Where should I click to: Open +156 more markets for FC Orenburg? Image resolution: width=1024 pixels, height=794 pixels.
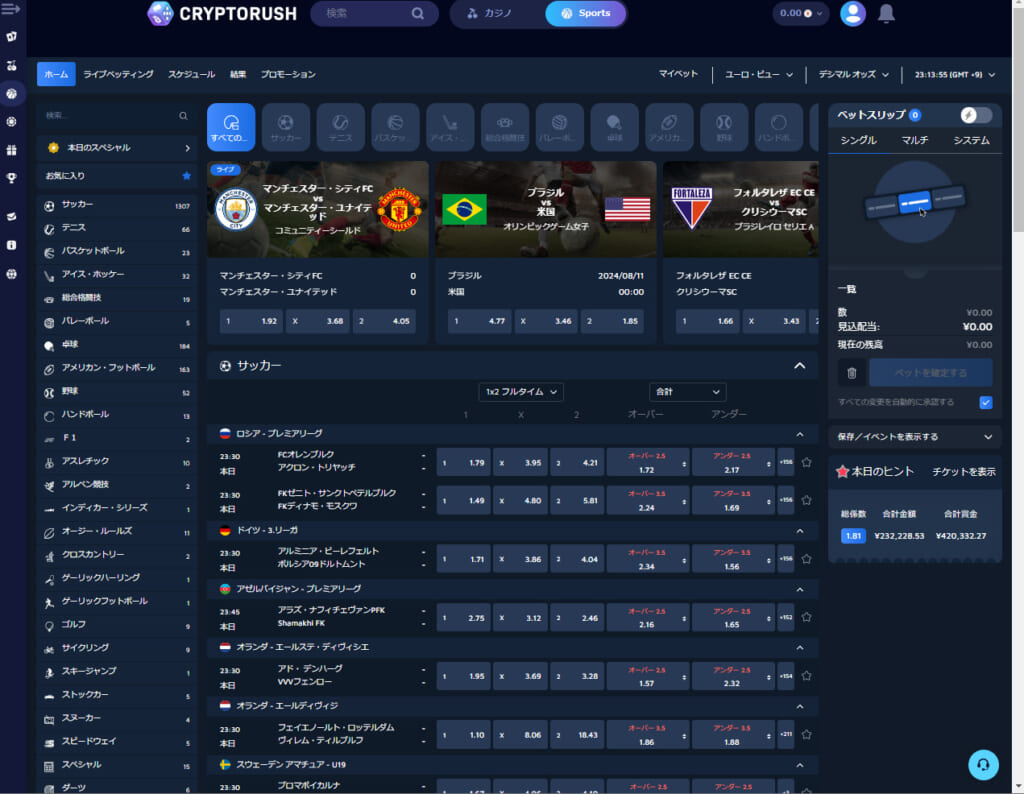[786, 462]
